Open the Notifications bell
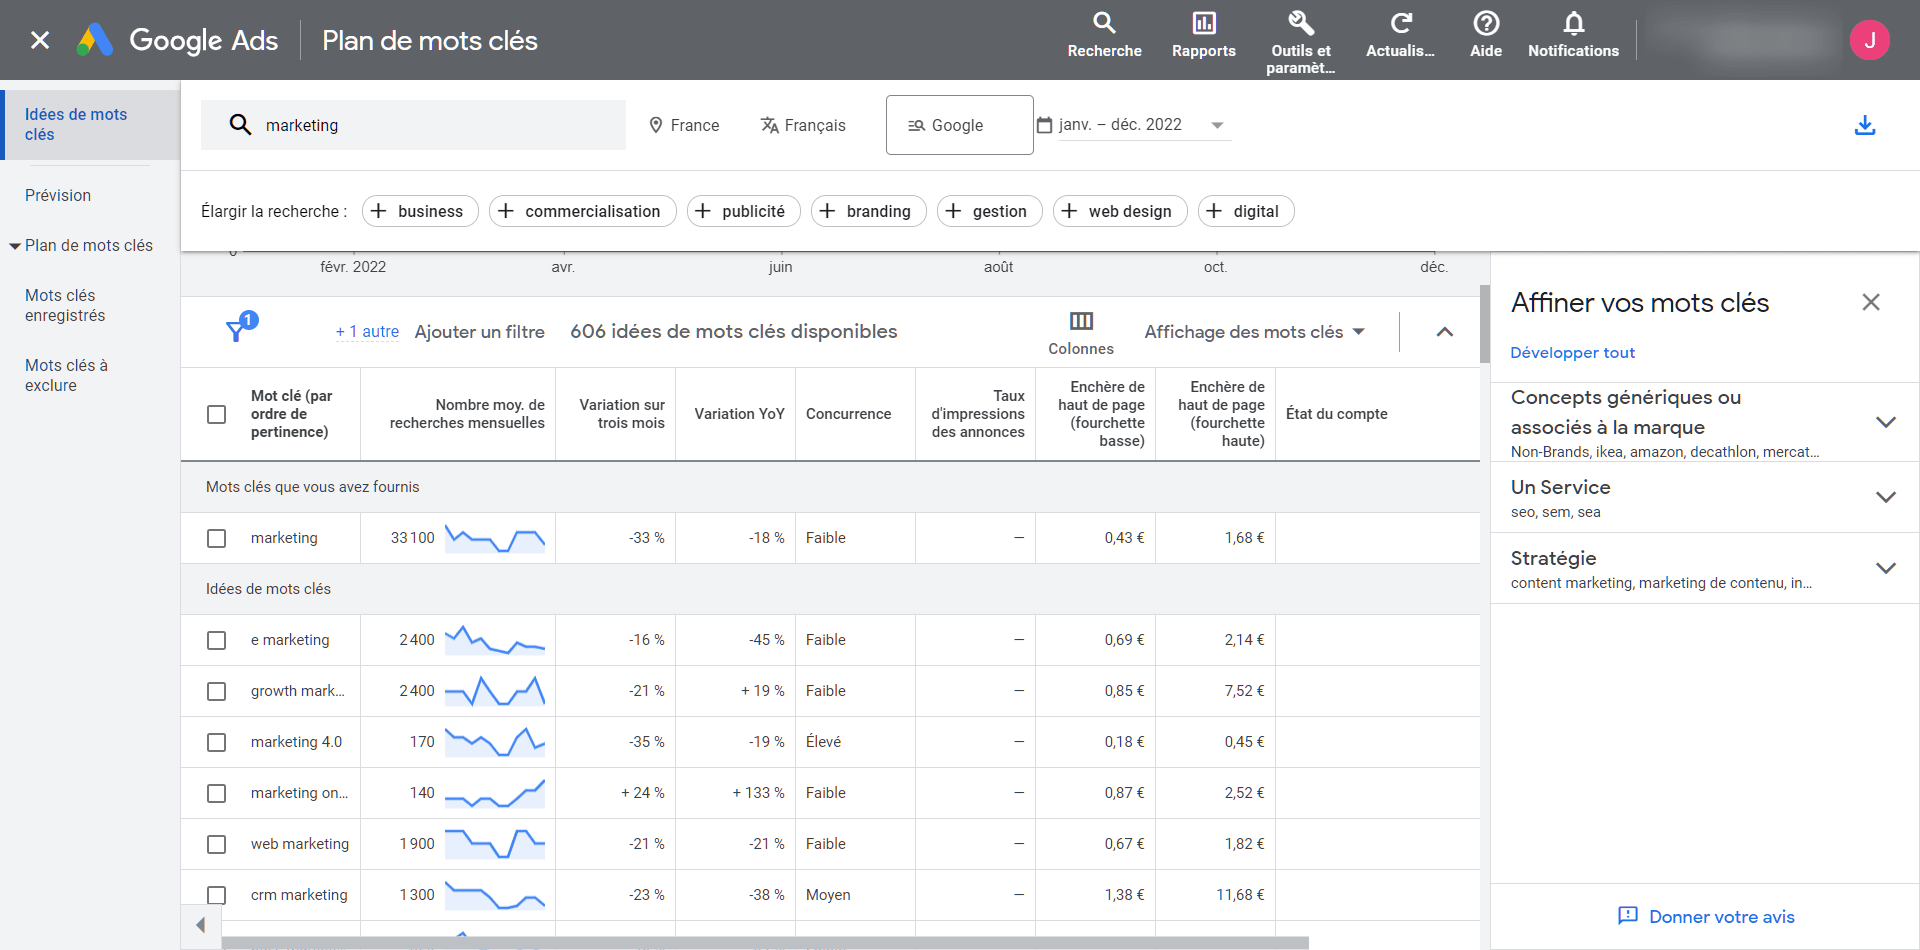 click(x=1573, y=24)
